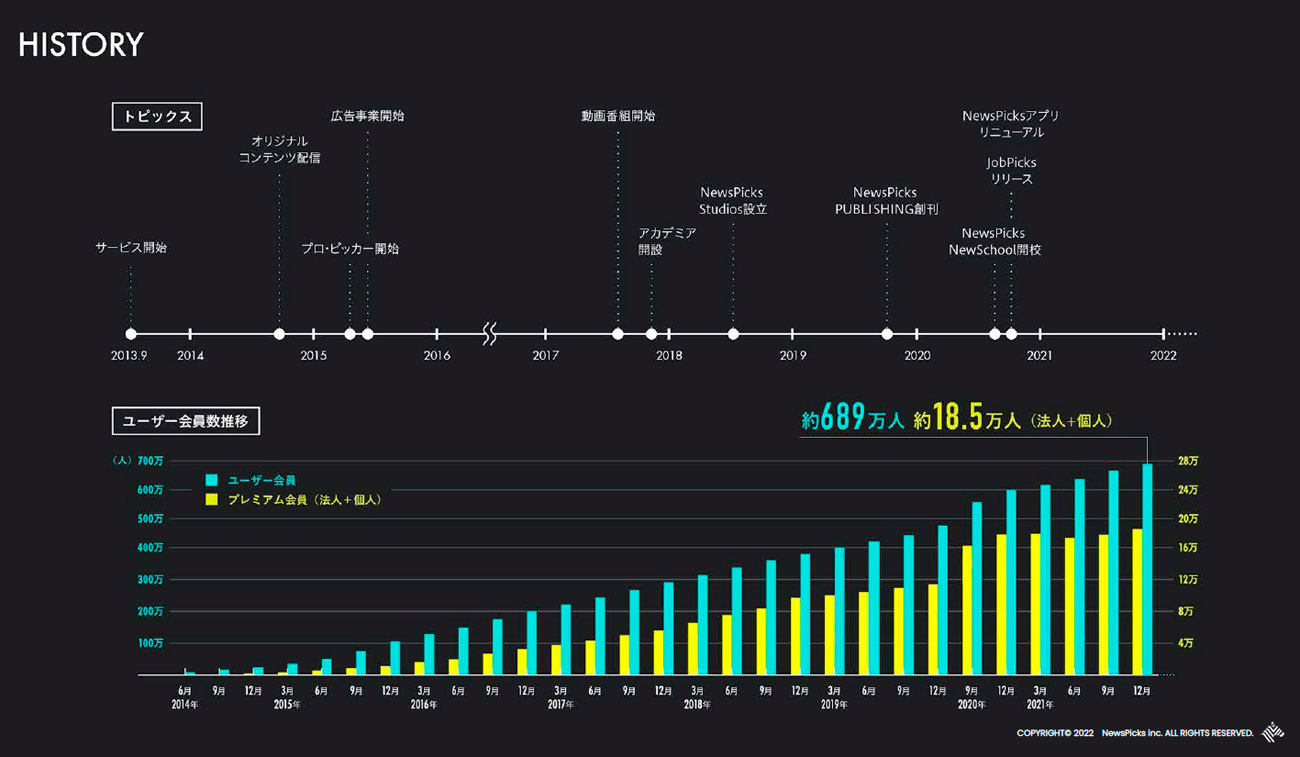The width and height of the screenshot is (1300, 757).
Task: Click the timeline break squiggle symbol
Action: click(489, 334)
